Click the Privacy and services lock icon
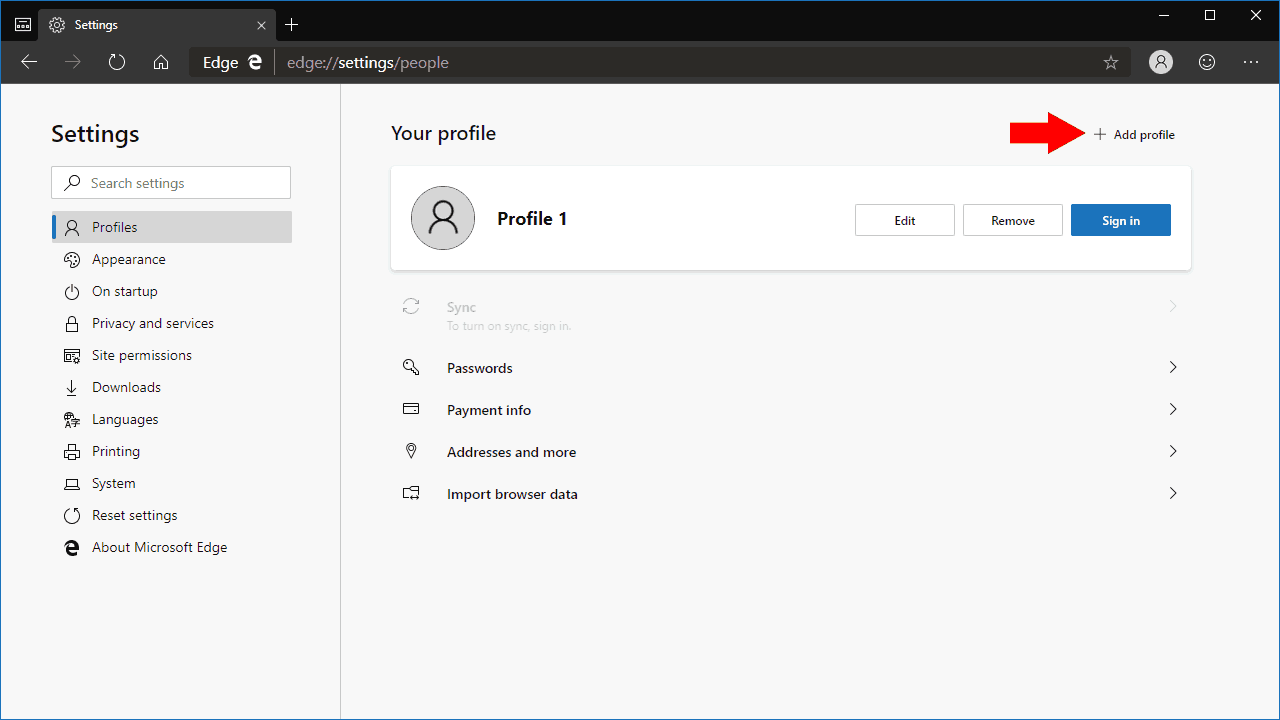The width and height of the screenshot is (1280, 720). pos(72,323)
